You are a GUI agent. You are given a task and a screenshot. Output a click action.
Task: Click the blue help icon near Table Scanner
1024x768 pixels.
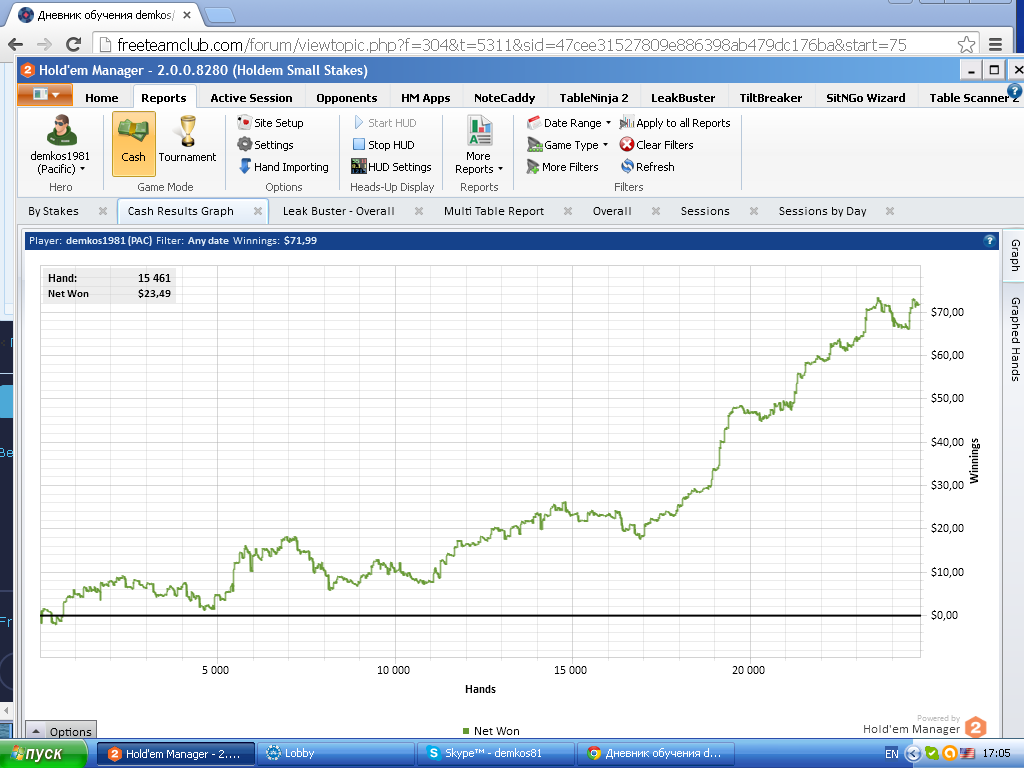tap(1015, 91)
